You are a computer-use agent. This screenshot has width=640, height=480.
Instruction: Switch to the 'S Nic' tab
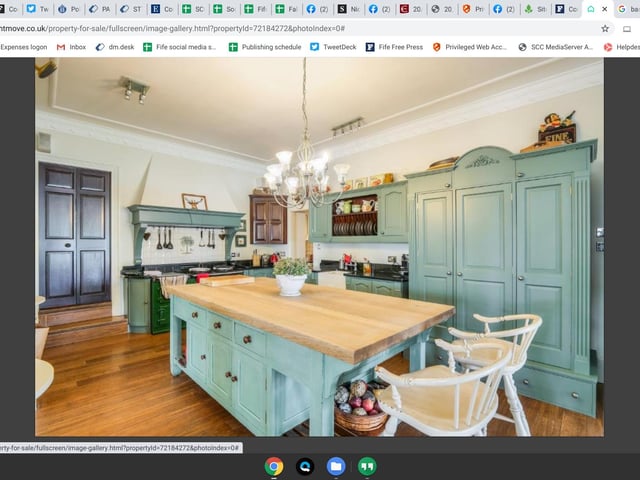click(348, 9)
